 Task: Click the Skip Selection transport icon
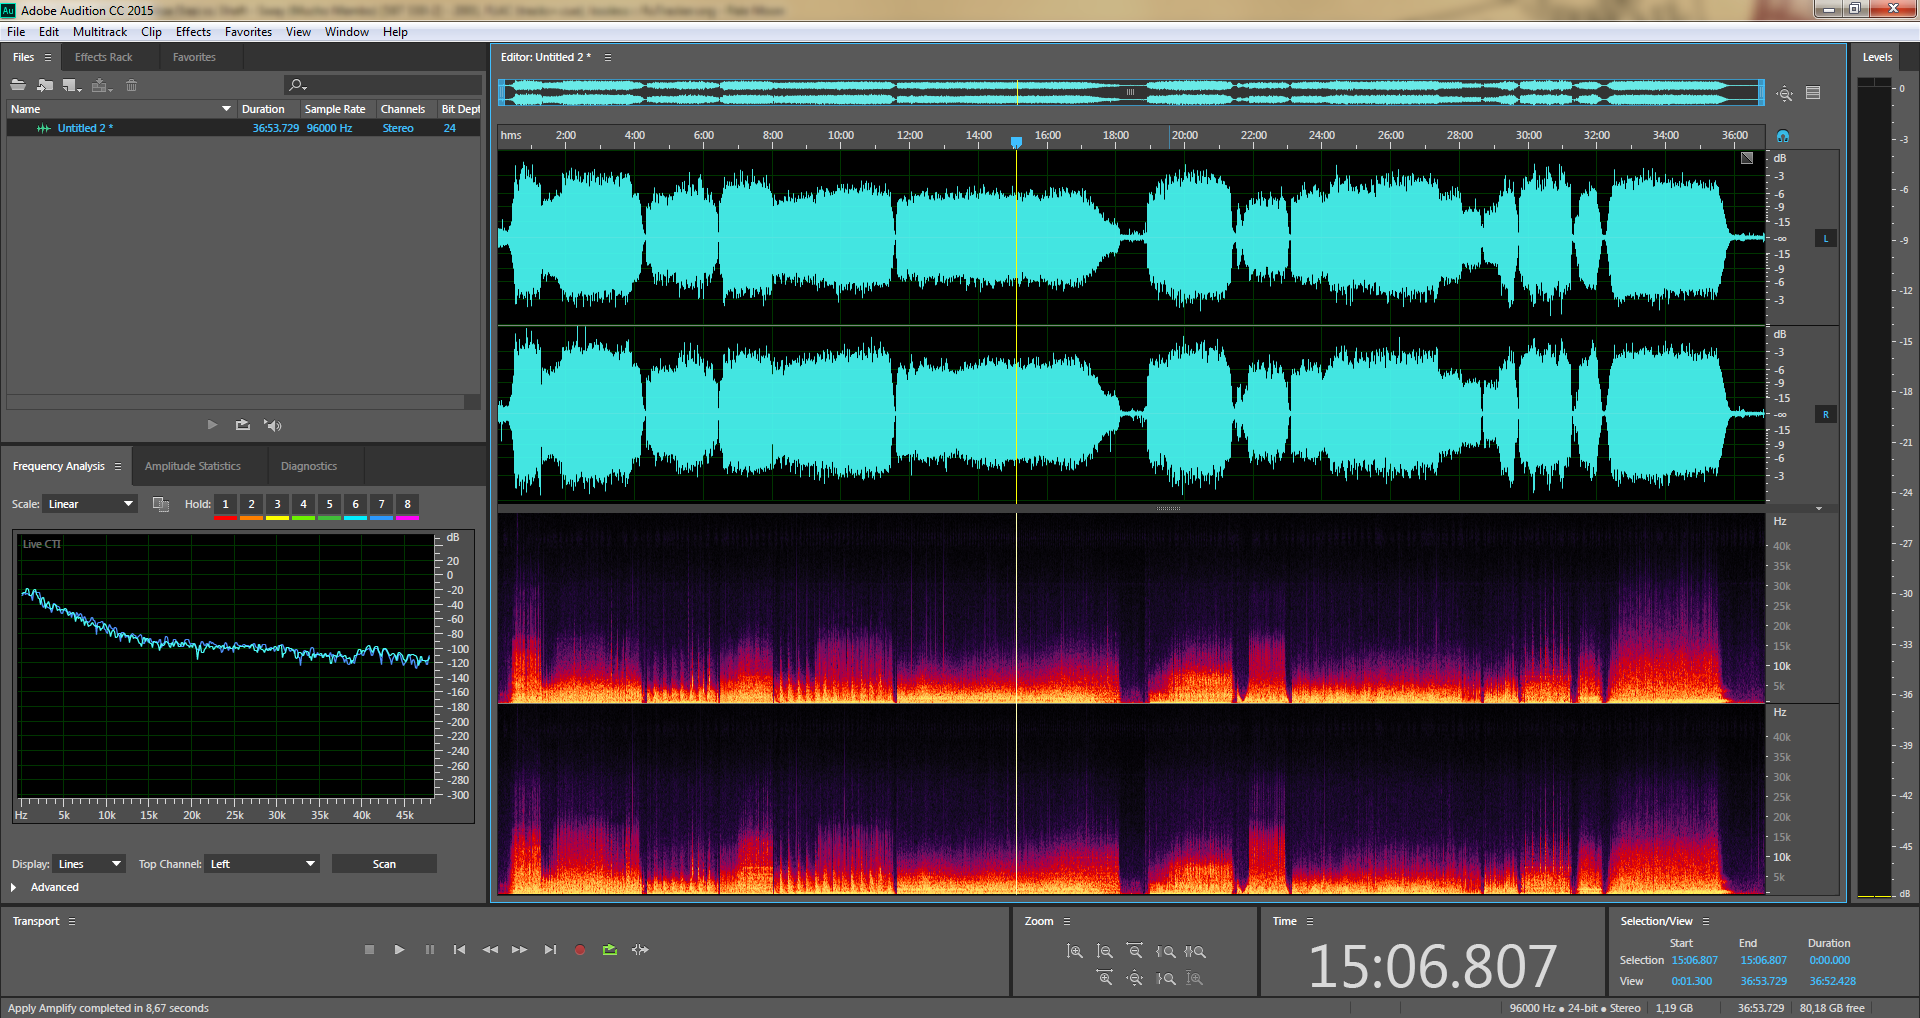point(640,950)
